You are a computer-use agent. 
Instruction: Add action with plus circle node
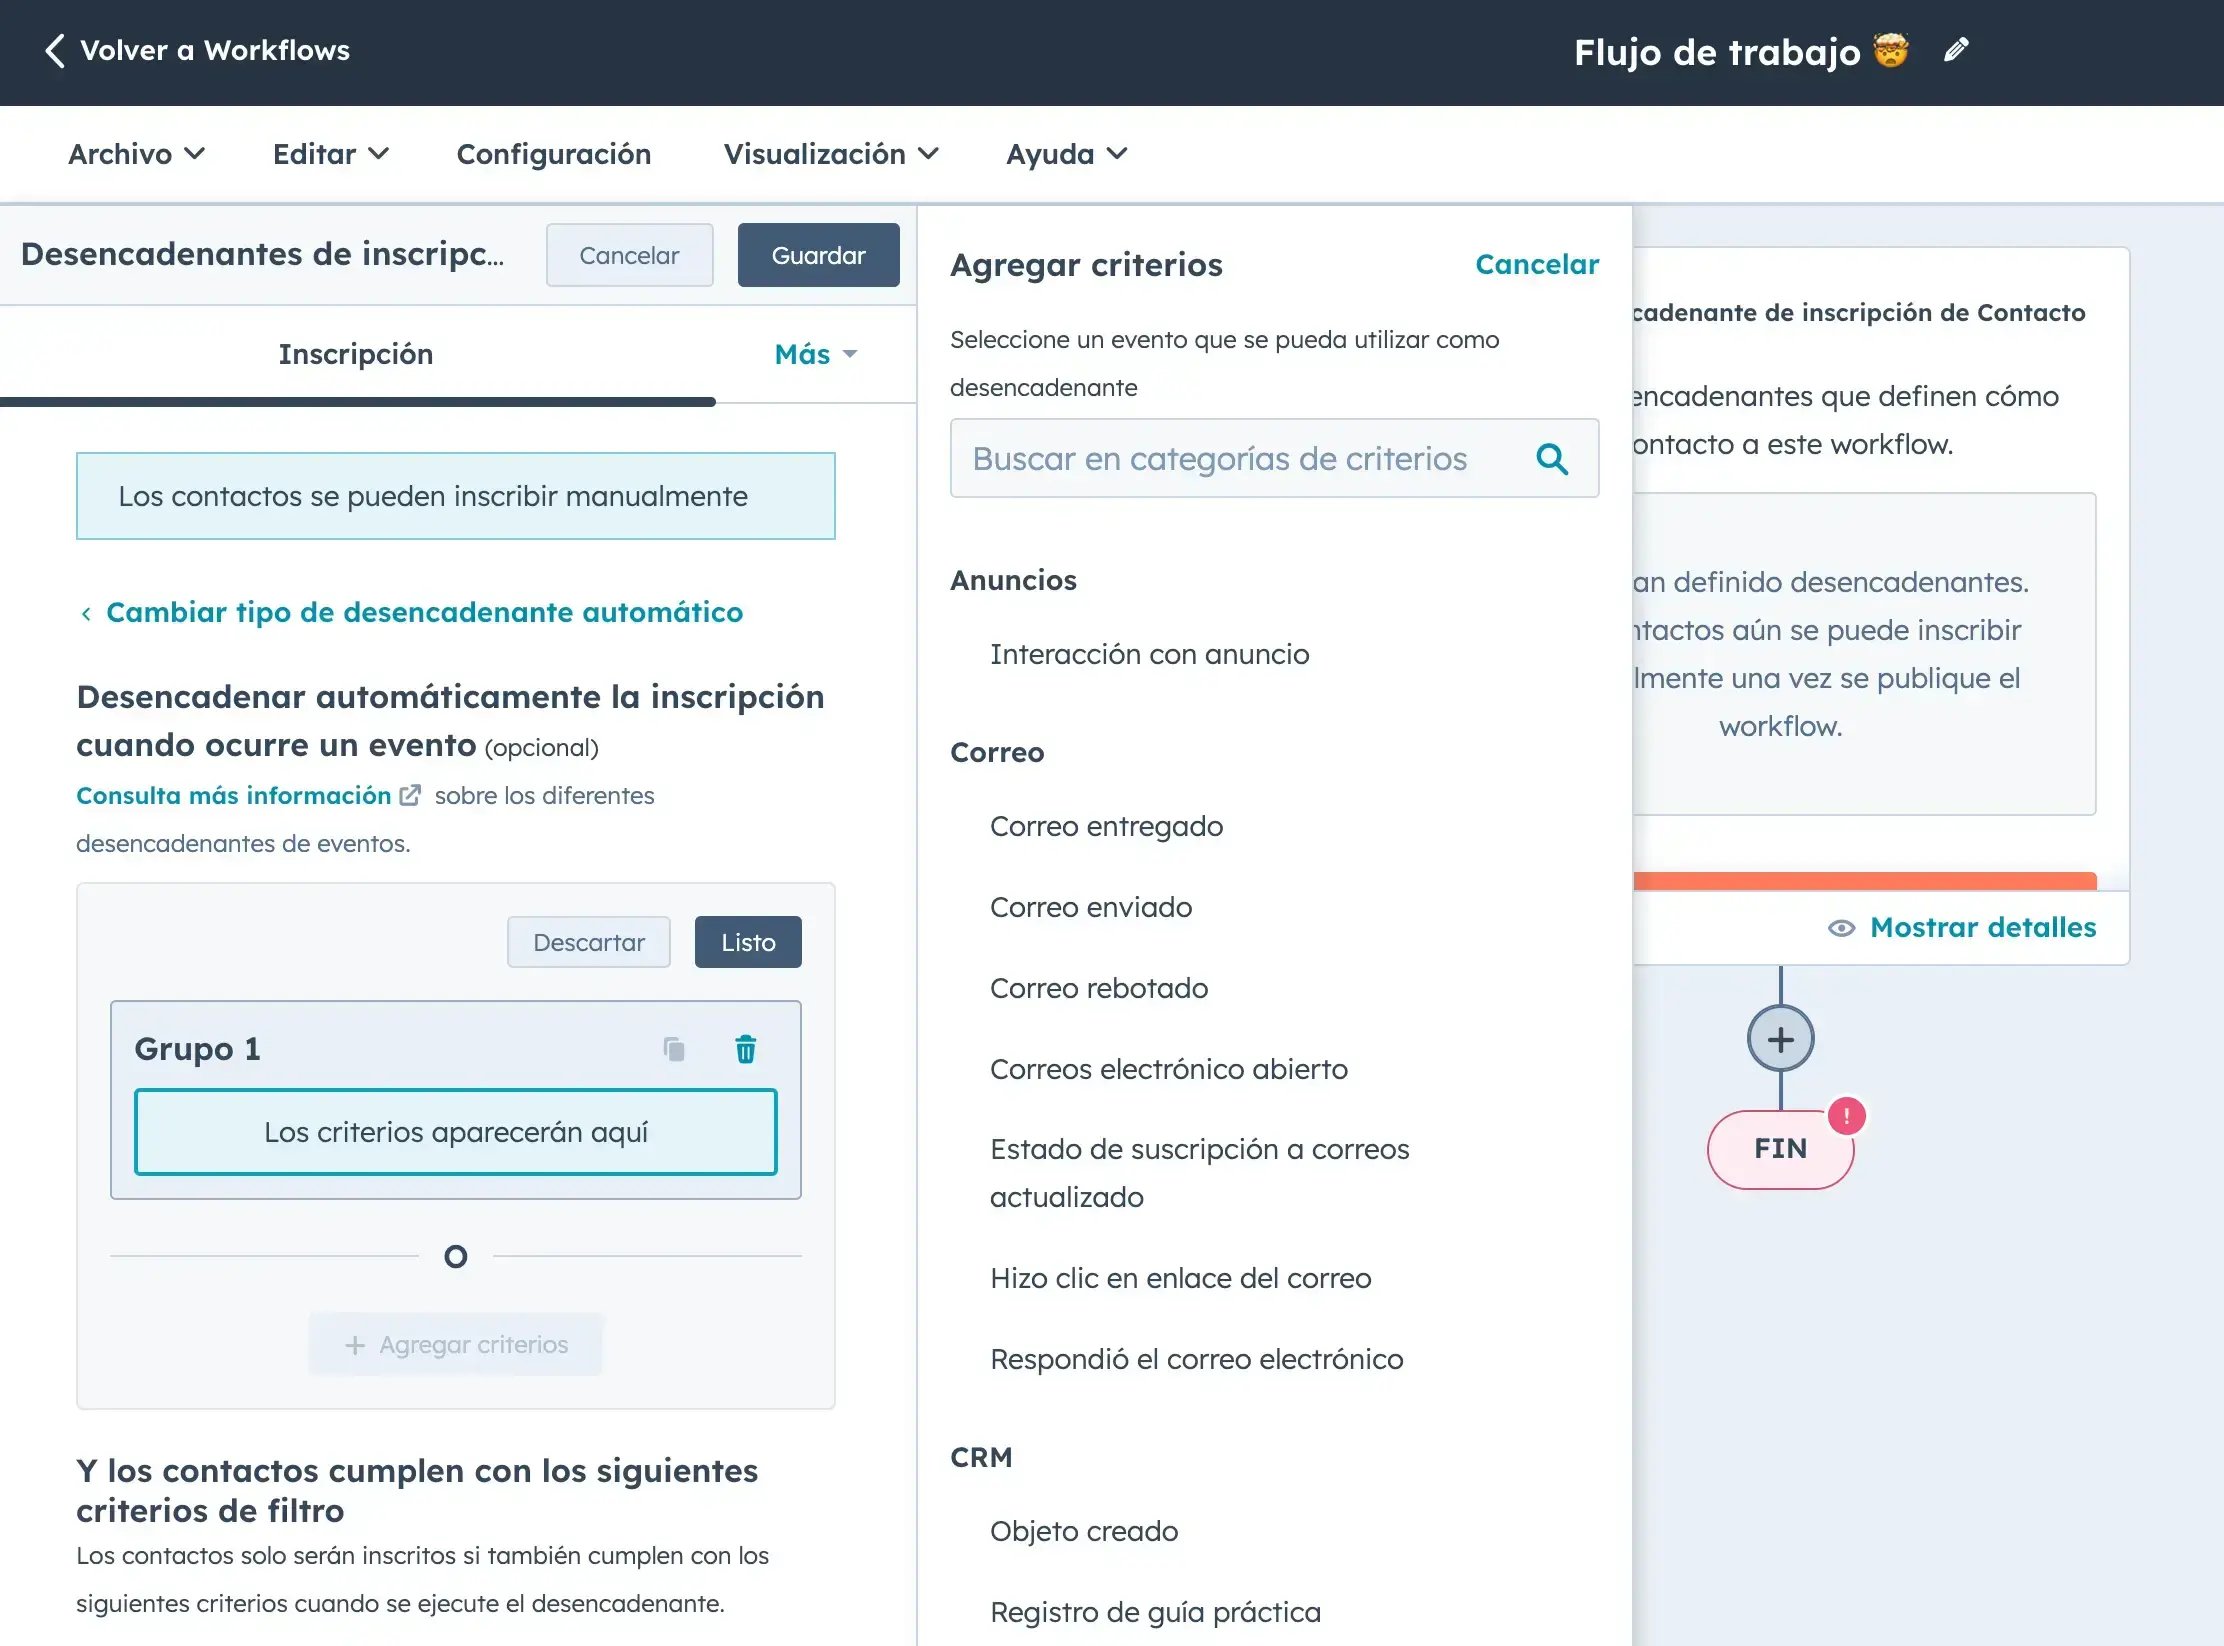pos(1780,1039)
